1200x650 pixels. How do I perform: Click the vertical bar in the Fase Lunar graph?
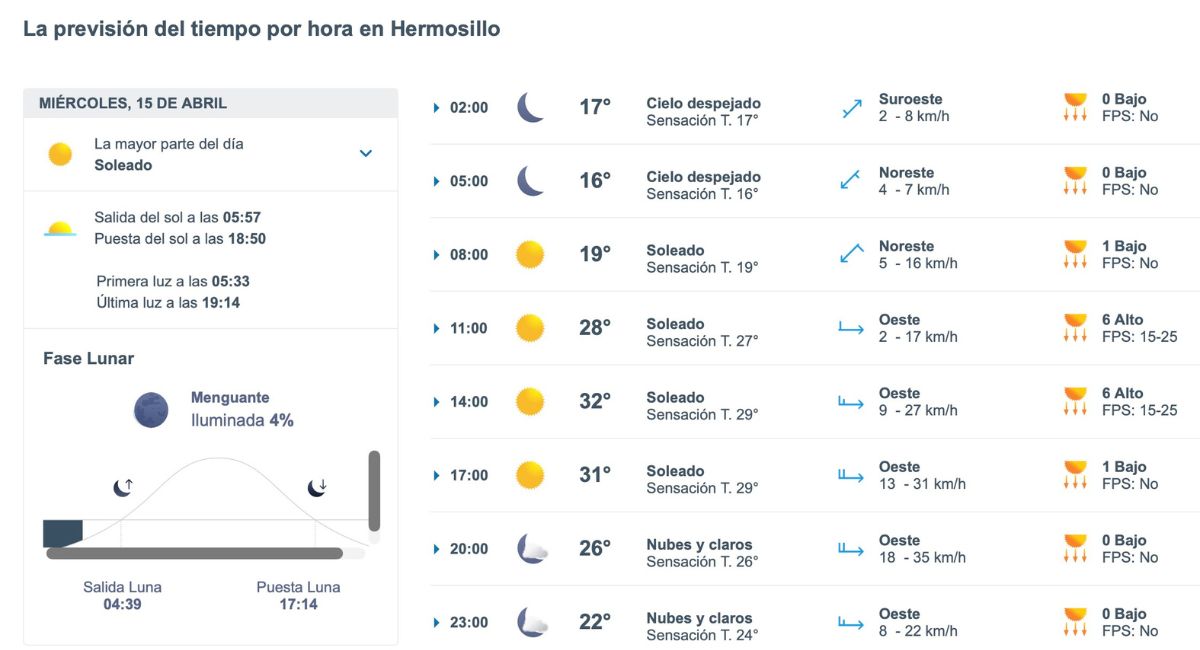coord(374,490)
